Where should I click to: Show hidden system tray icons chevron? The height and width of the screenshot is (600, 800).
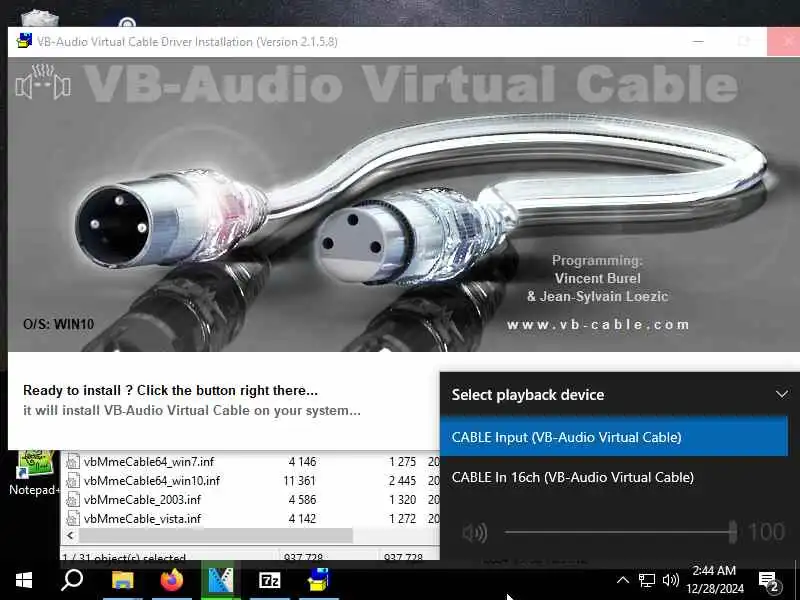pyautogui.click(x=622, y=580)
